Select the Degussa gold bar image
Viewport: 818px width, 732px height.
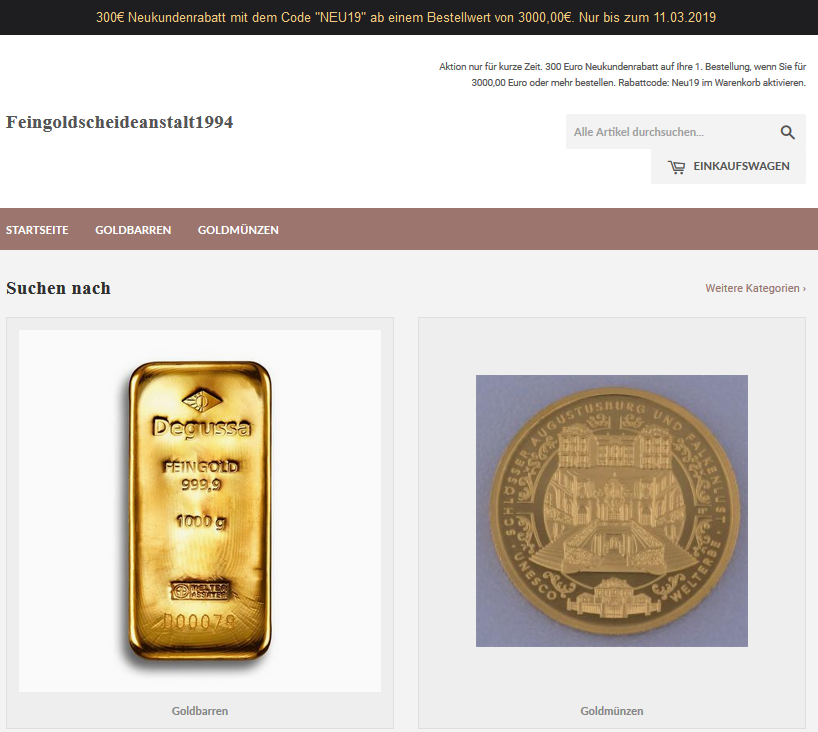click(x=200, y=511)
